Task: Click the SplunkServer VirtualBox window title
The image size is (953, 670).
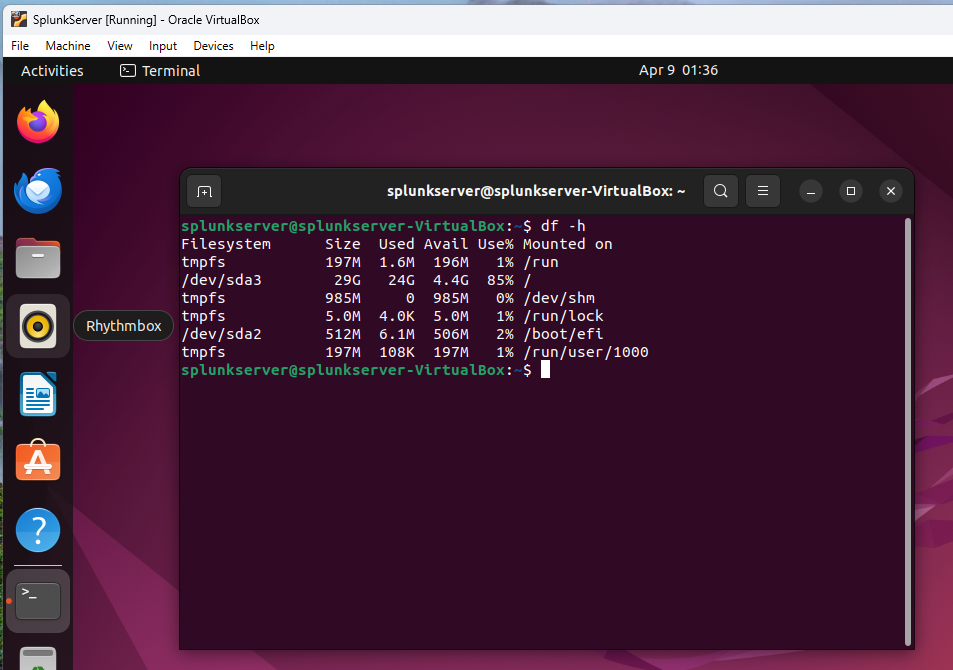Action: [x=146, y=19]
